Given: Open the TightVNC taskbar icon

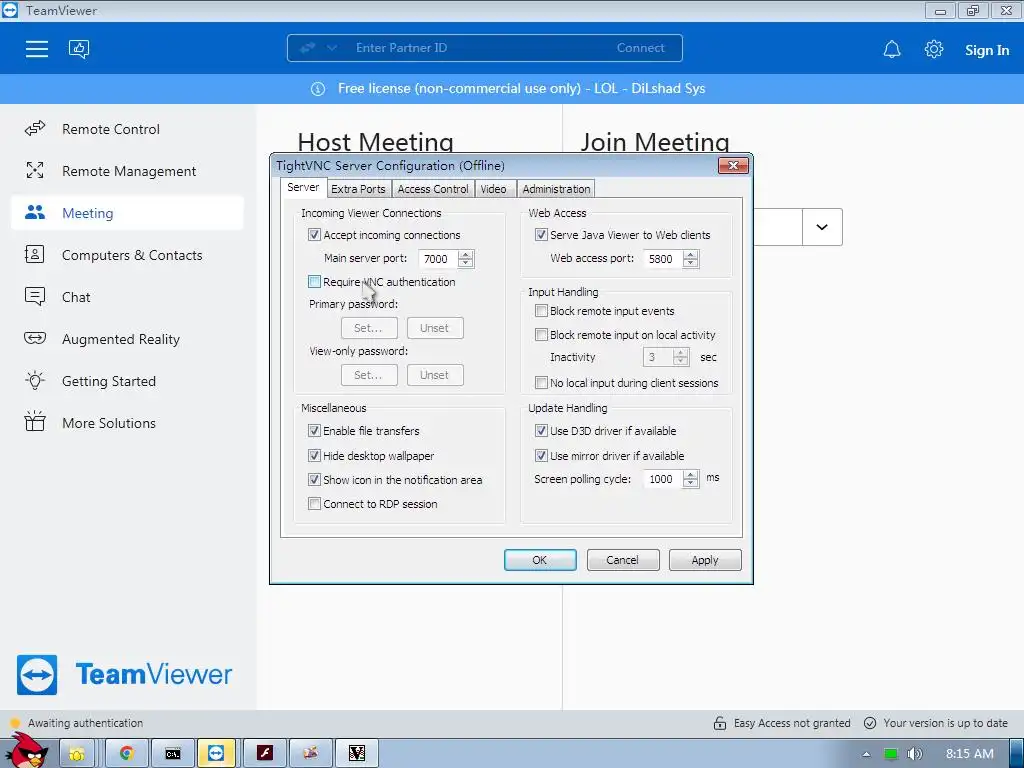Looking at the screenshot, I should 357,754.
